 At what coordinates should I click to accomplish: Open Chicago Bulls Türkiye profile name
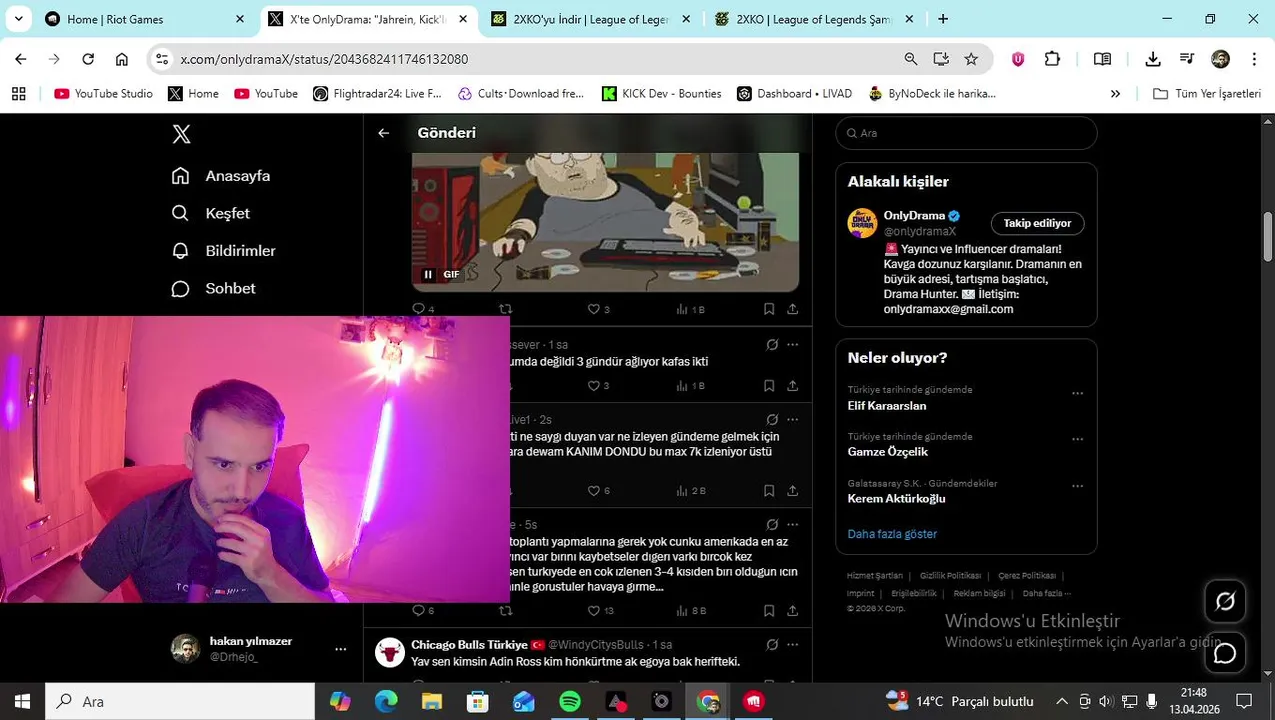pos(469,645)
